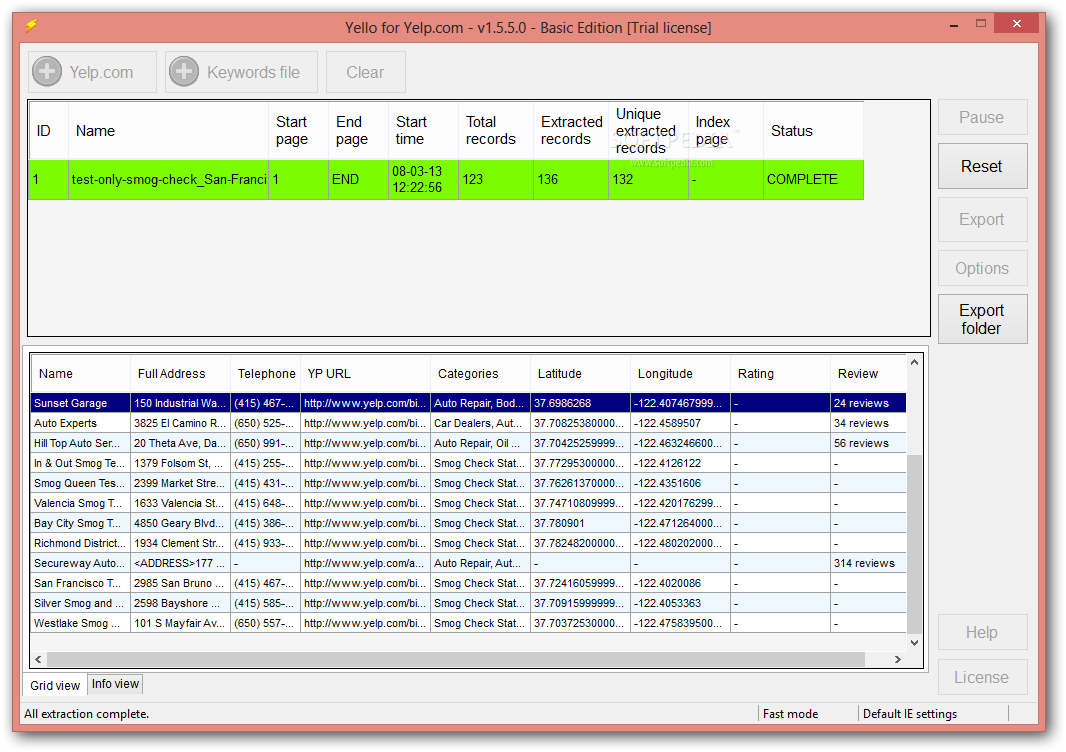Click the results grid scroll down arrow

coord(914,643)
